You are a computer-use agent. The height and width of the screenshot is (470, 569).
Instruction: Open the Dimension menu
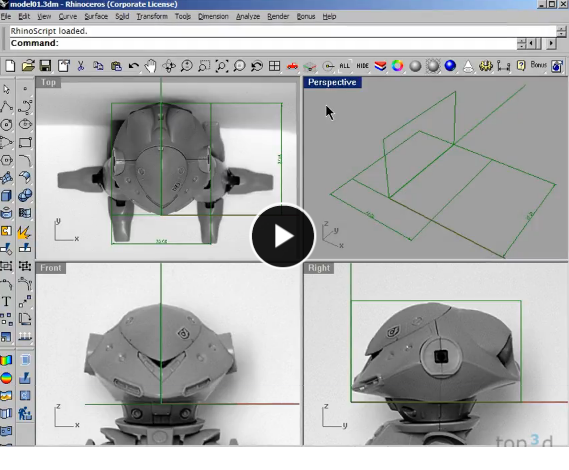(x=213, y=16)
